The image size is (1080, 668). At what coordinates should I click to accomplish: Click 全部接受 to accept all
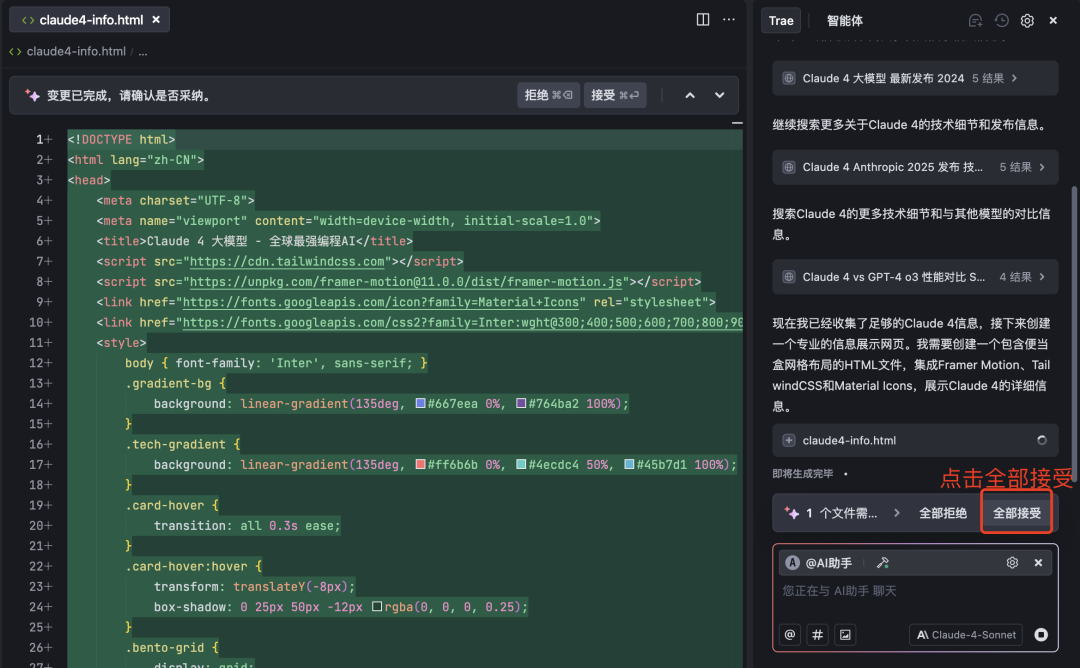click(1017, 513)
